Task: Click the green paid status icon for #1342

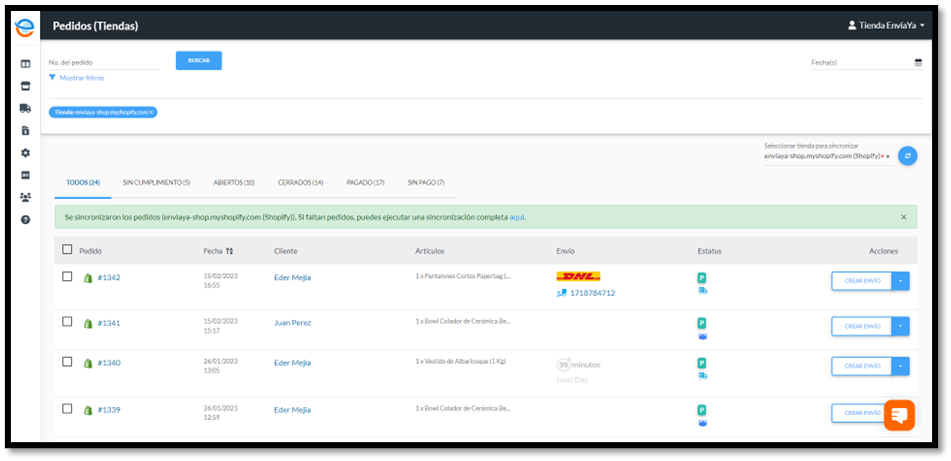Action: pyautogui.click(x=702, y=278)
